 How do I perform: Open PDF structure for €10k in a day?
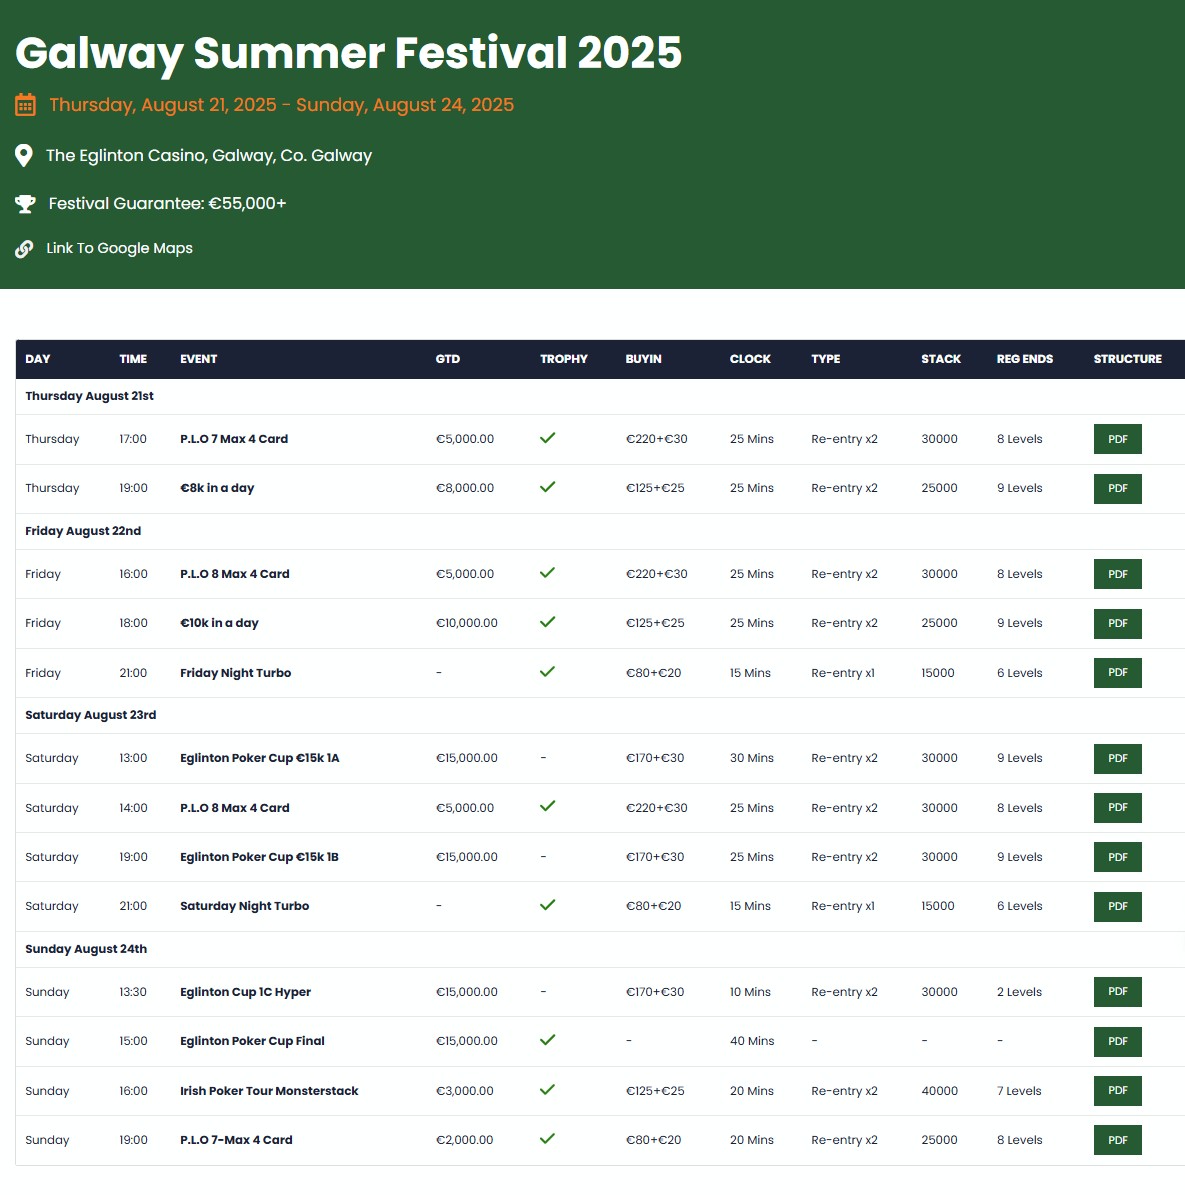[1117, 623]
